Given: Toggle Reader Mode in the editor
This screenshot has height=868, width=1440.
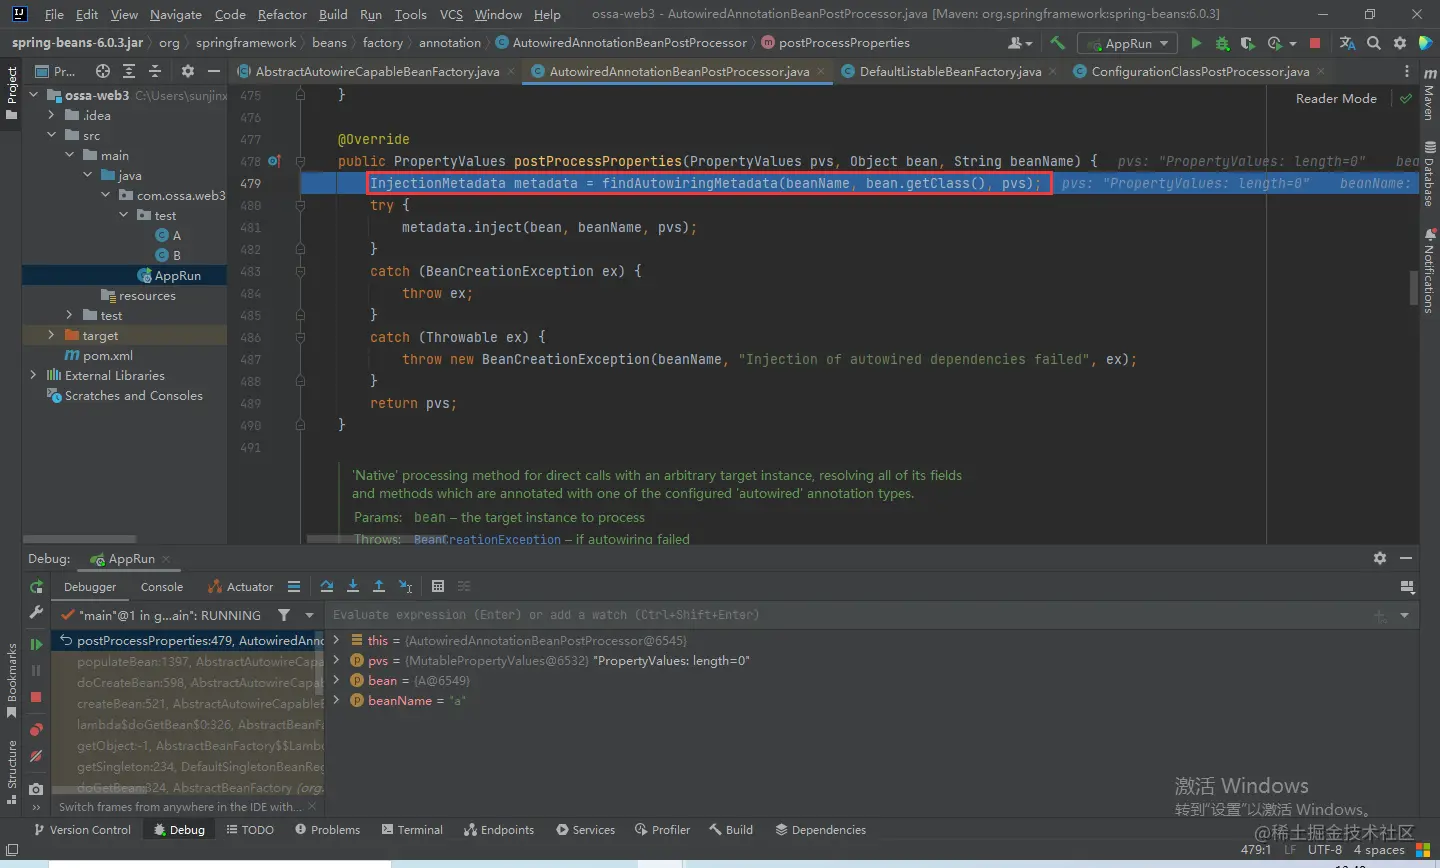Looking at the screenshot, I should pyautogui.click(x=1336, y=98).
